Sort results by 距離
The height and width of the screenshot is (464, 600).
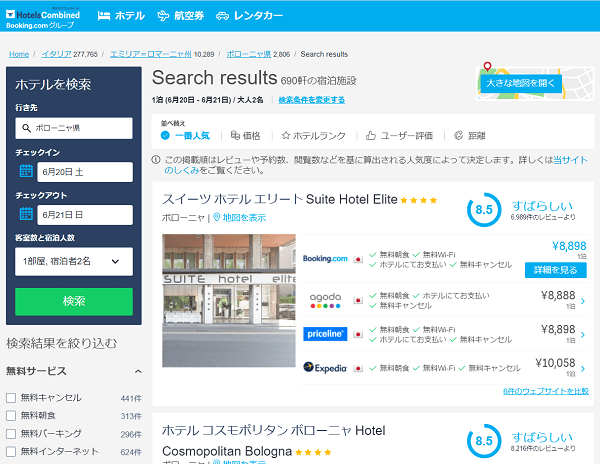point(470,135)
